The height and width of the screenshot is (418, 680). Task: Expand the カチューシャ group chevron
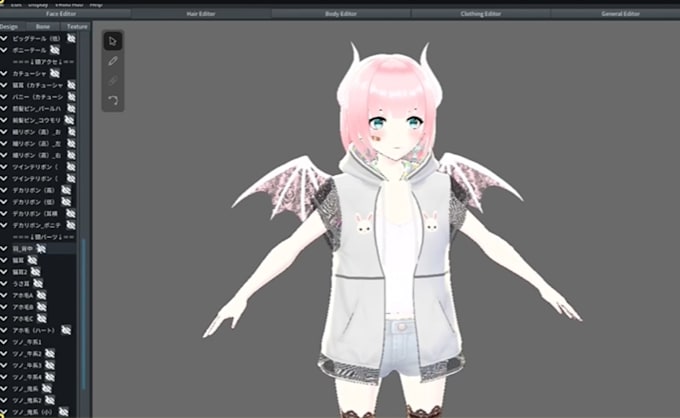tap(4, 73)
